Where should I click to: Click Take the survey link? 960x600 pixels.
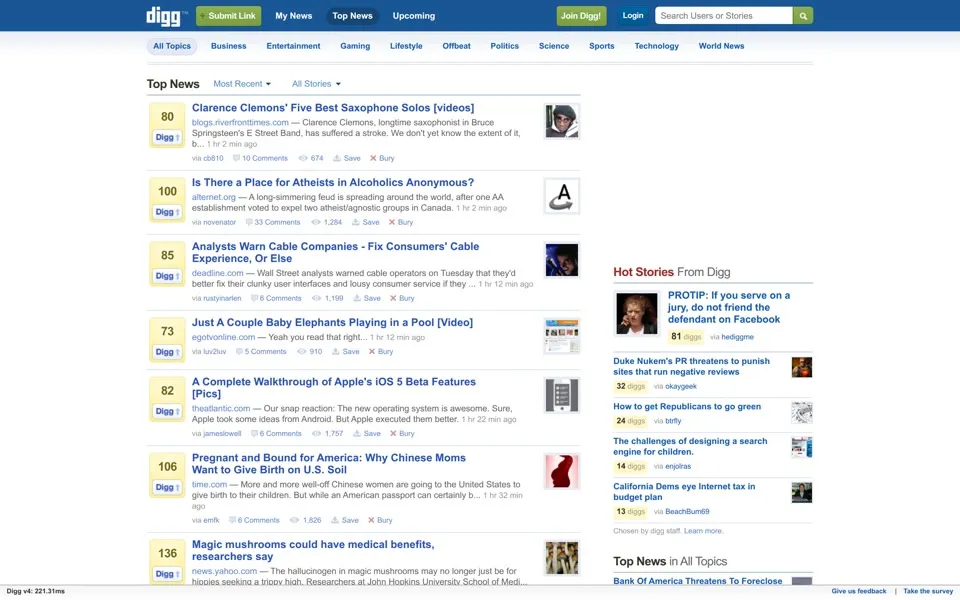tap(928, 591)
